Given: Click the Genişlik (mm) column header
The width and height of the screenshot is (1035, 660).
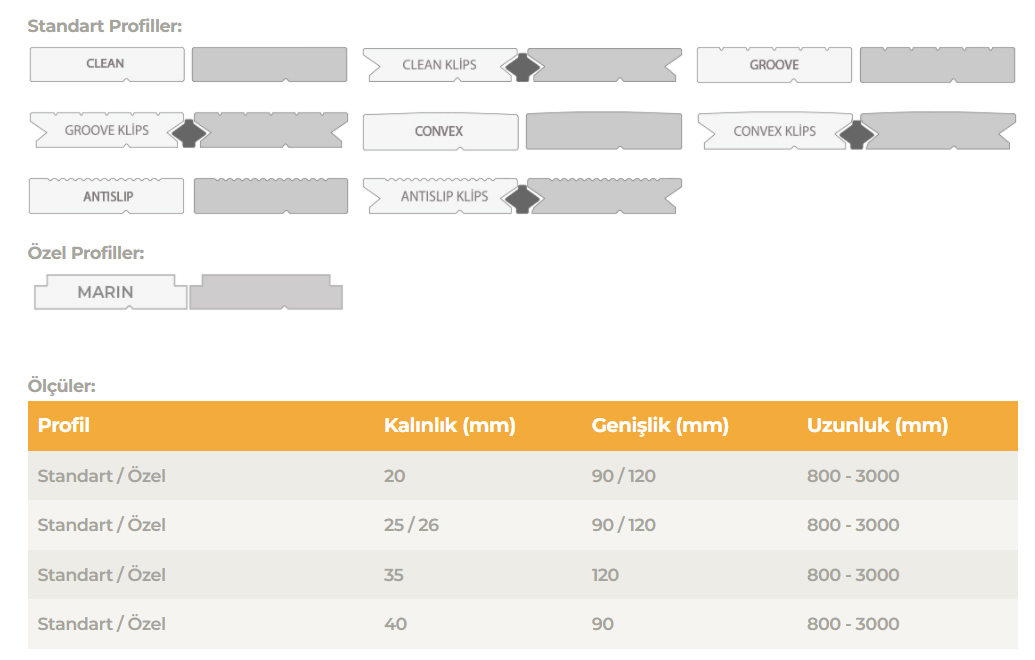Looking at the screenshot, I should [x=660, y=426].
